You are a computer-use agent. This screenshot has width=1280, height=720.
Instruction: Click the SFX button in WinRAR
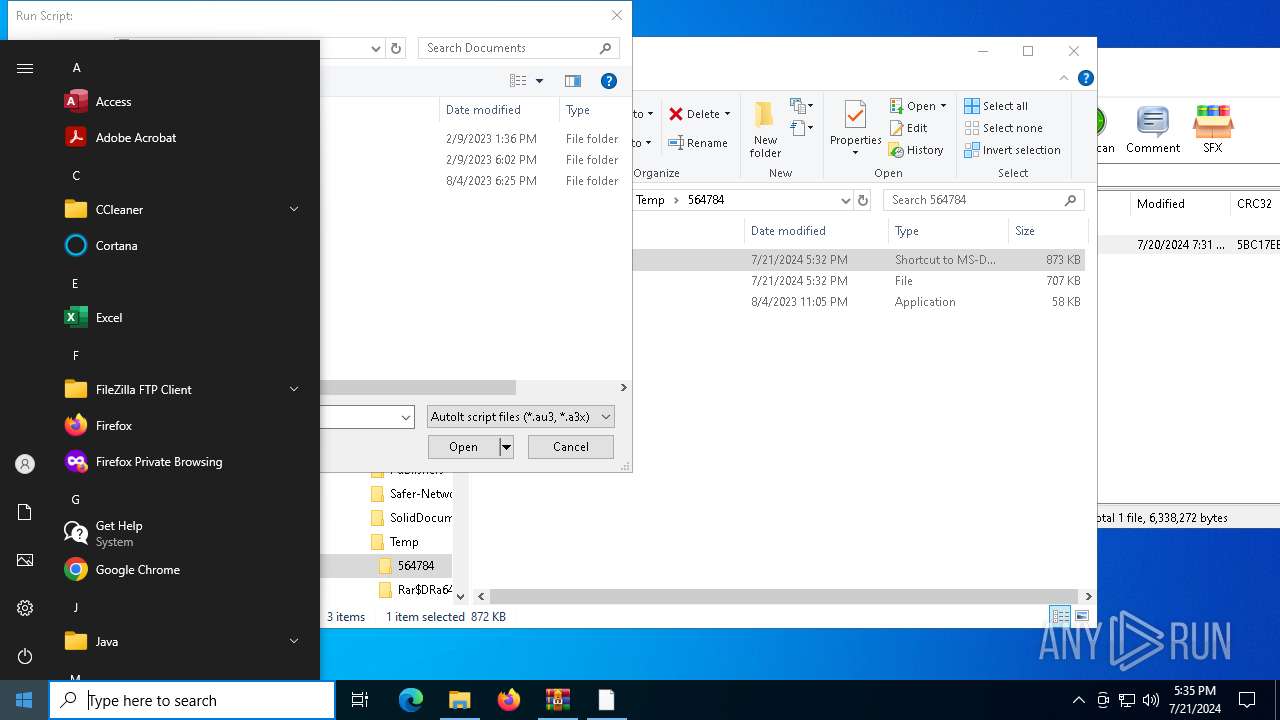1212,129
